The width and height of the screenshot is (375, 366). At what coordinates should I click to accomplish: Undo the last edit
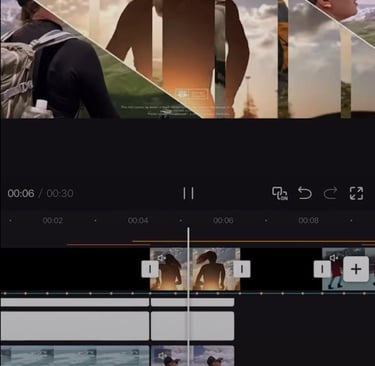[305, 193]
